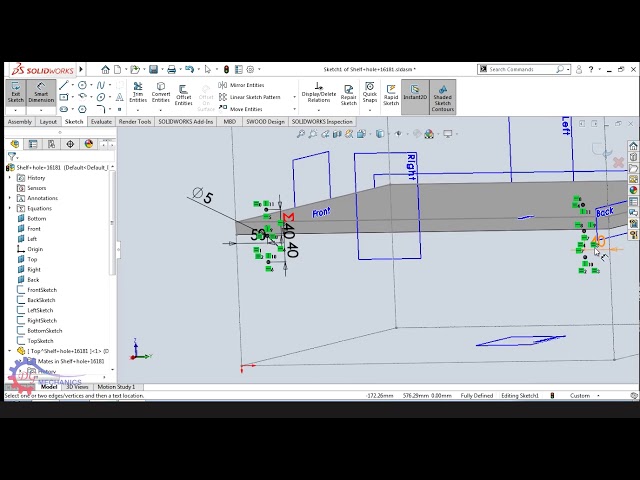Select the Sketch Fillet tool

101,109
